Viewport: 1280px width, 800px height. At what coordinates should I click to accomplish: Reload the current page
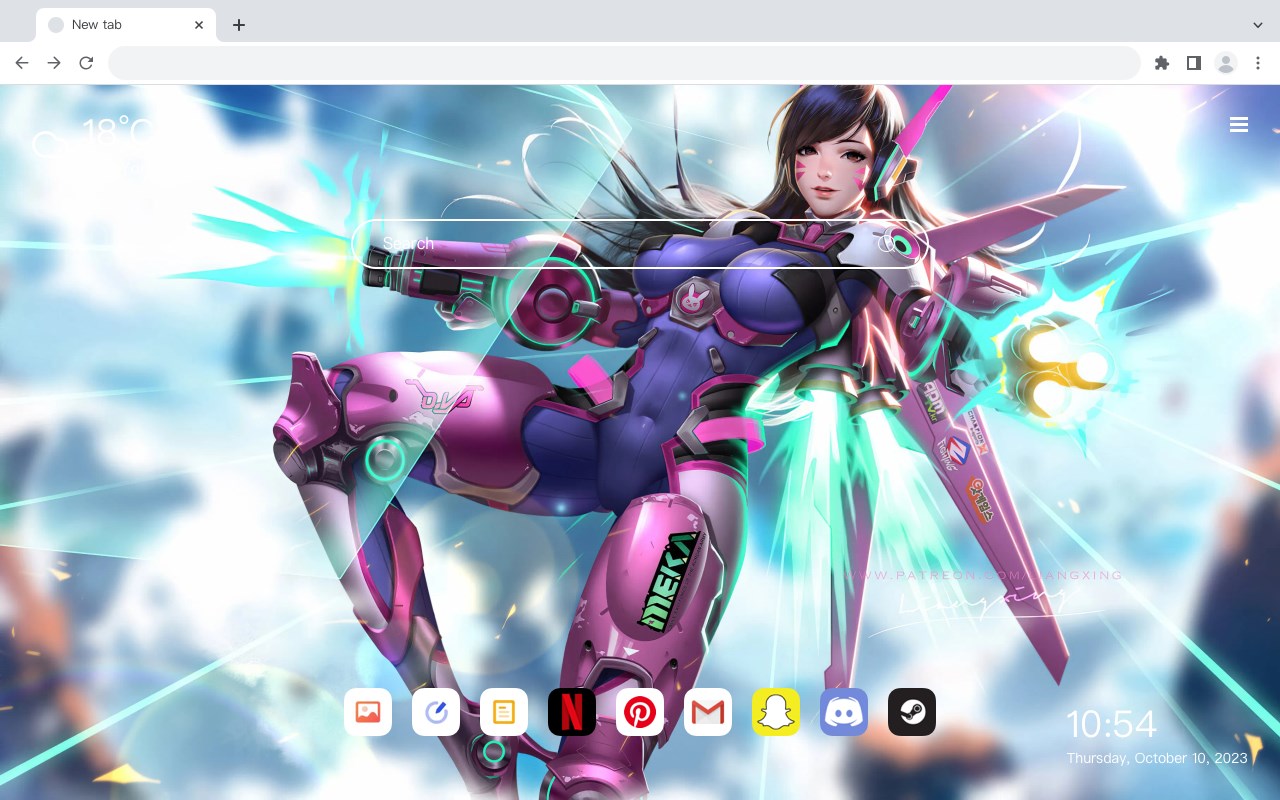coord(86,63)
